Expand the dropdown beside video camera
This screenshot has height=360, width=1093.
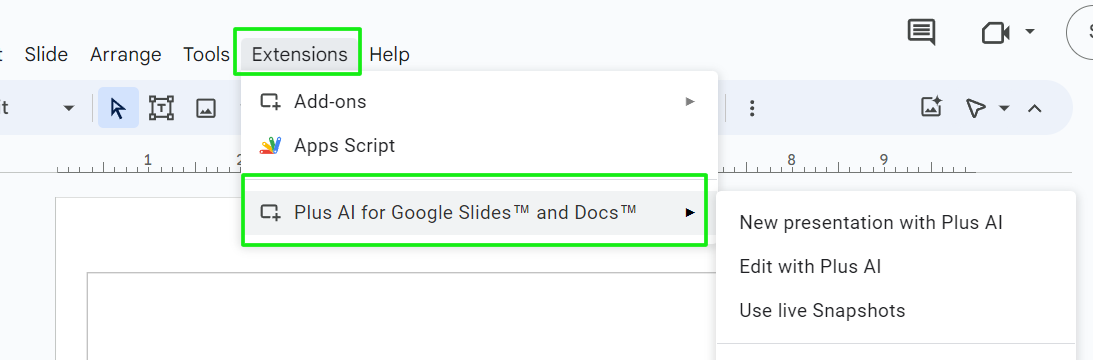[1030, 32]
